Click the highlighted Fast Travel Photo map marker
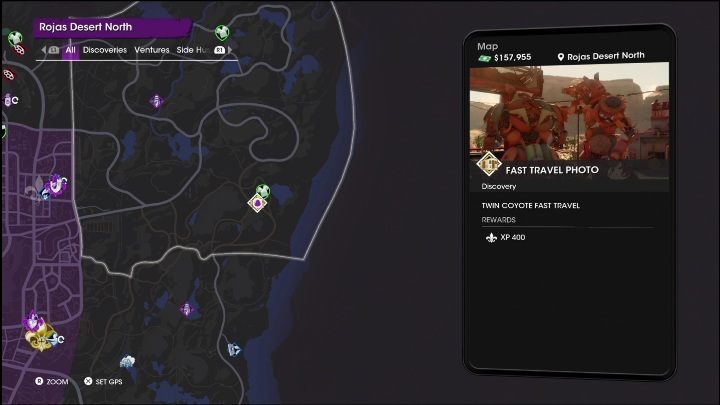The height and width of the screenshot is (405, 720). pyautogui.click(x=258, y=202)
